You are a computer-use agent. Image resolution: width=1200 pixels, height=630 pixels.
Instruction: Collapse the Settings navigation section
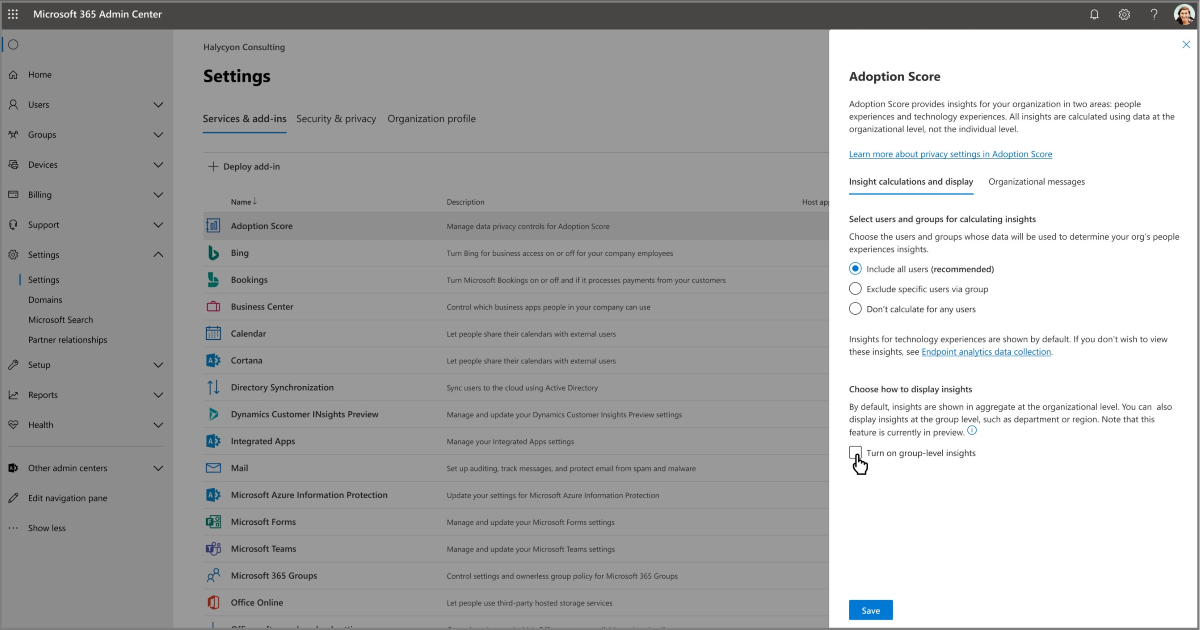(x=158, y=255)
